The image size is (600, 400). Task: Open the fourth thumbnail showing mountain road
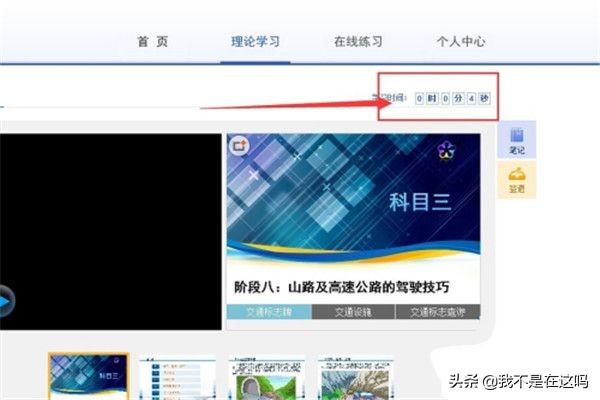point(354,379)
